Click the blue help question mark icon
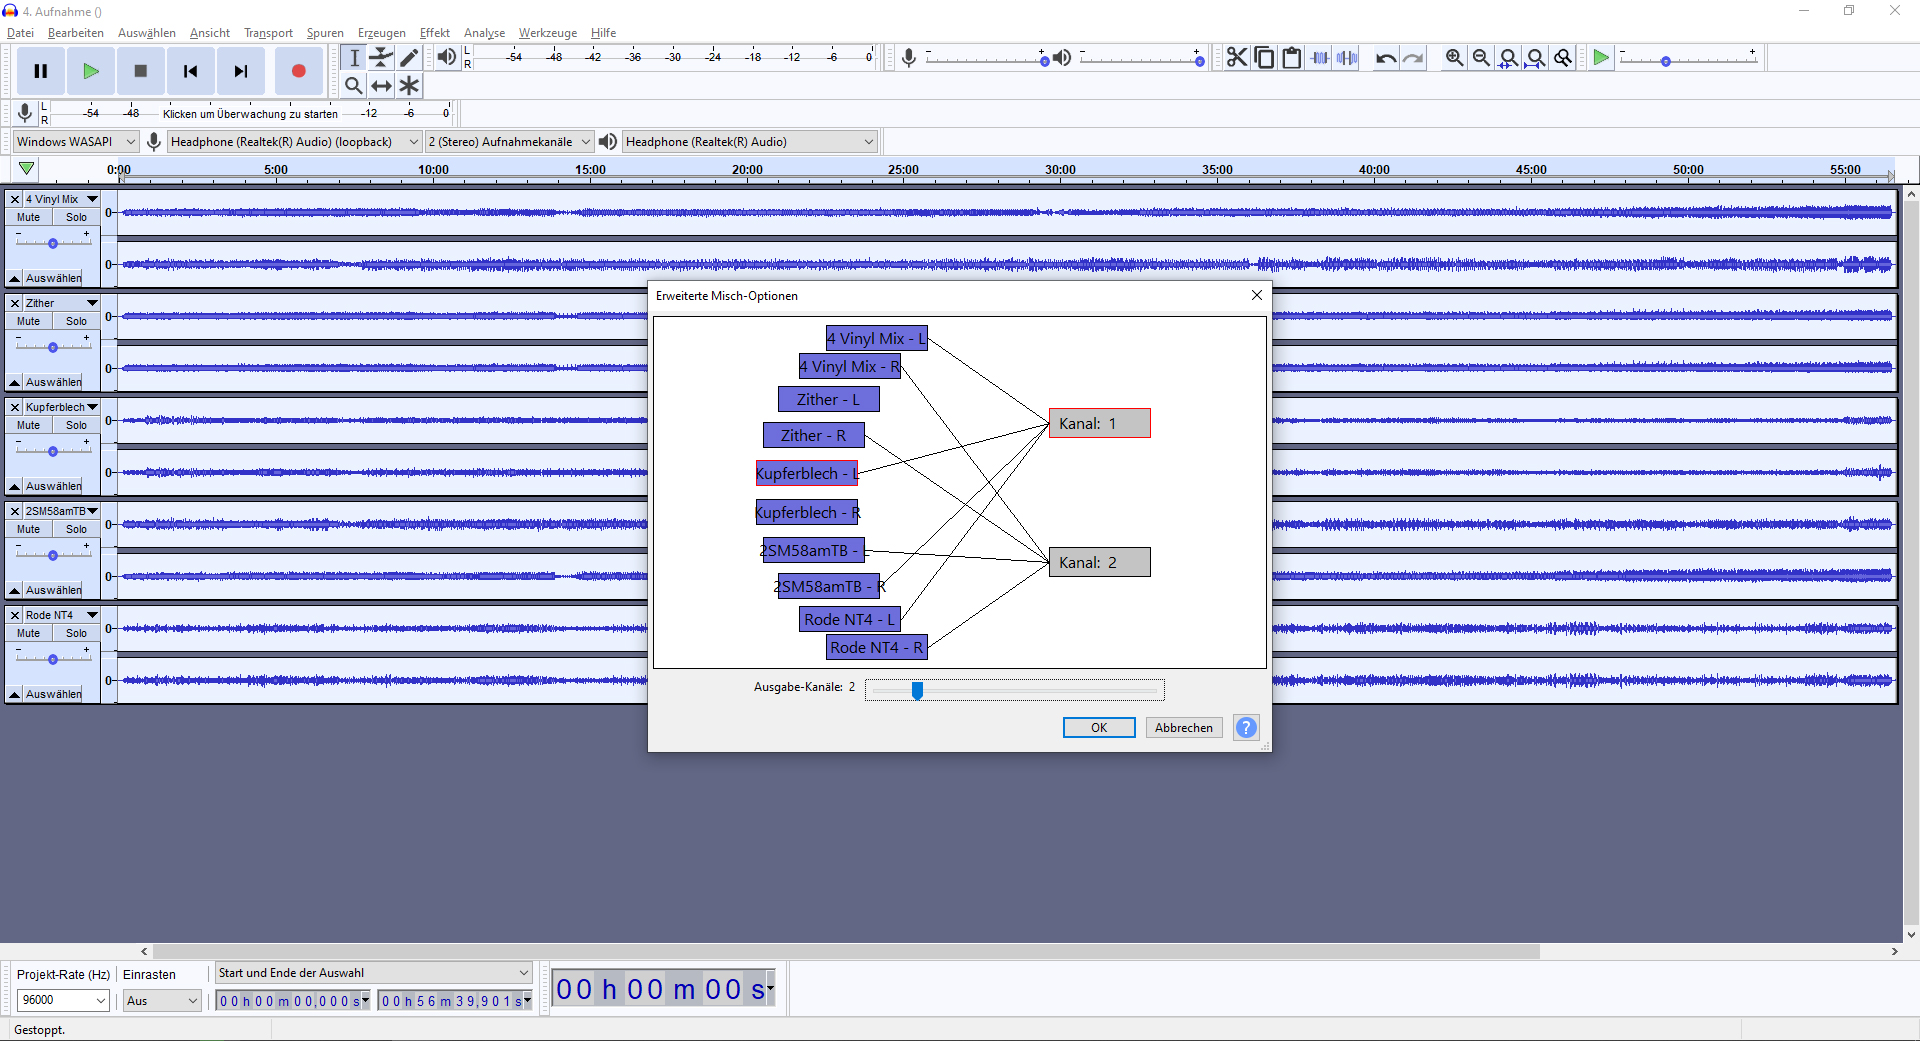Screen dimensions: 1920x1041 tap(1246, 728)
